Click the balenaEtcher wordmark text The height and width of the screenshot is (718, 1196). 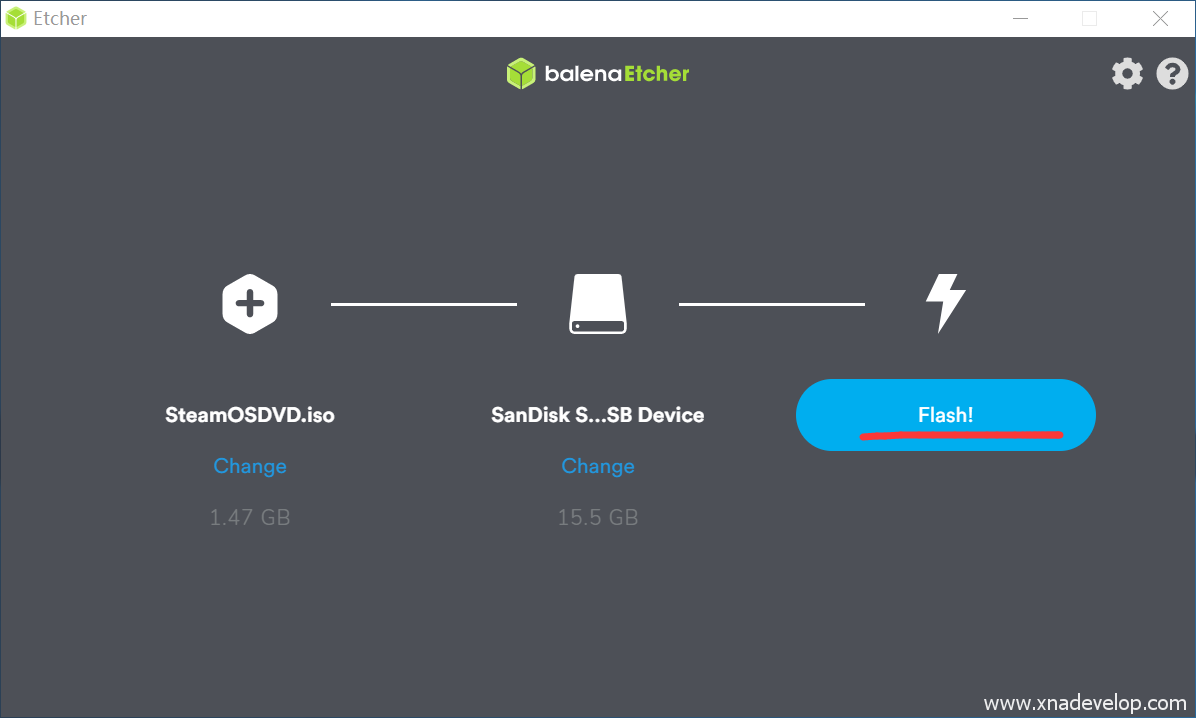point(616,74)
